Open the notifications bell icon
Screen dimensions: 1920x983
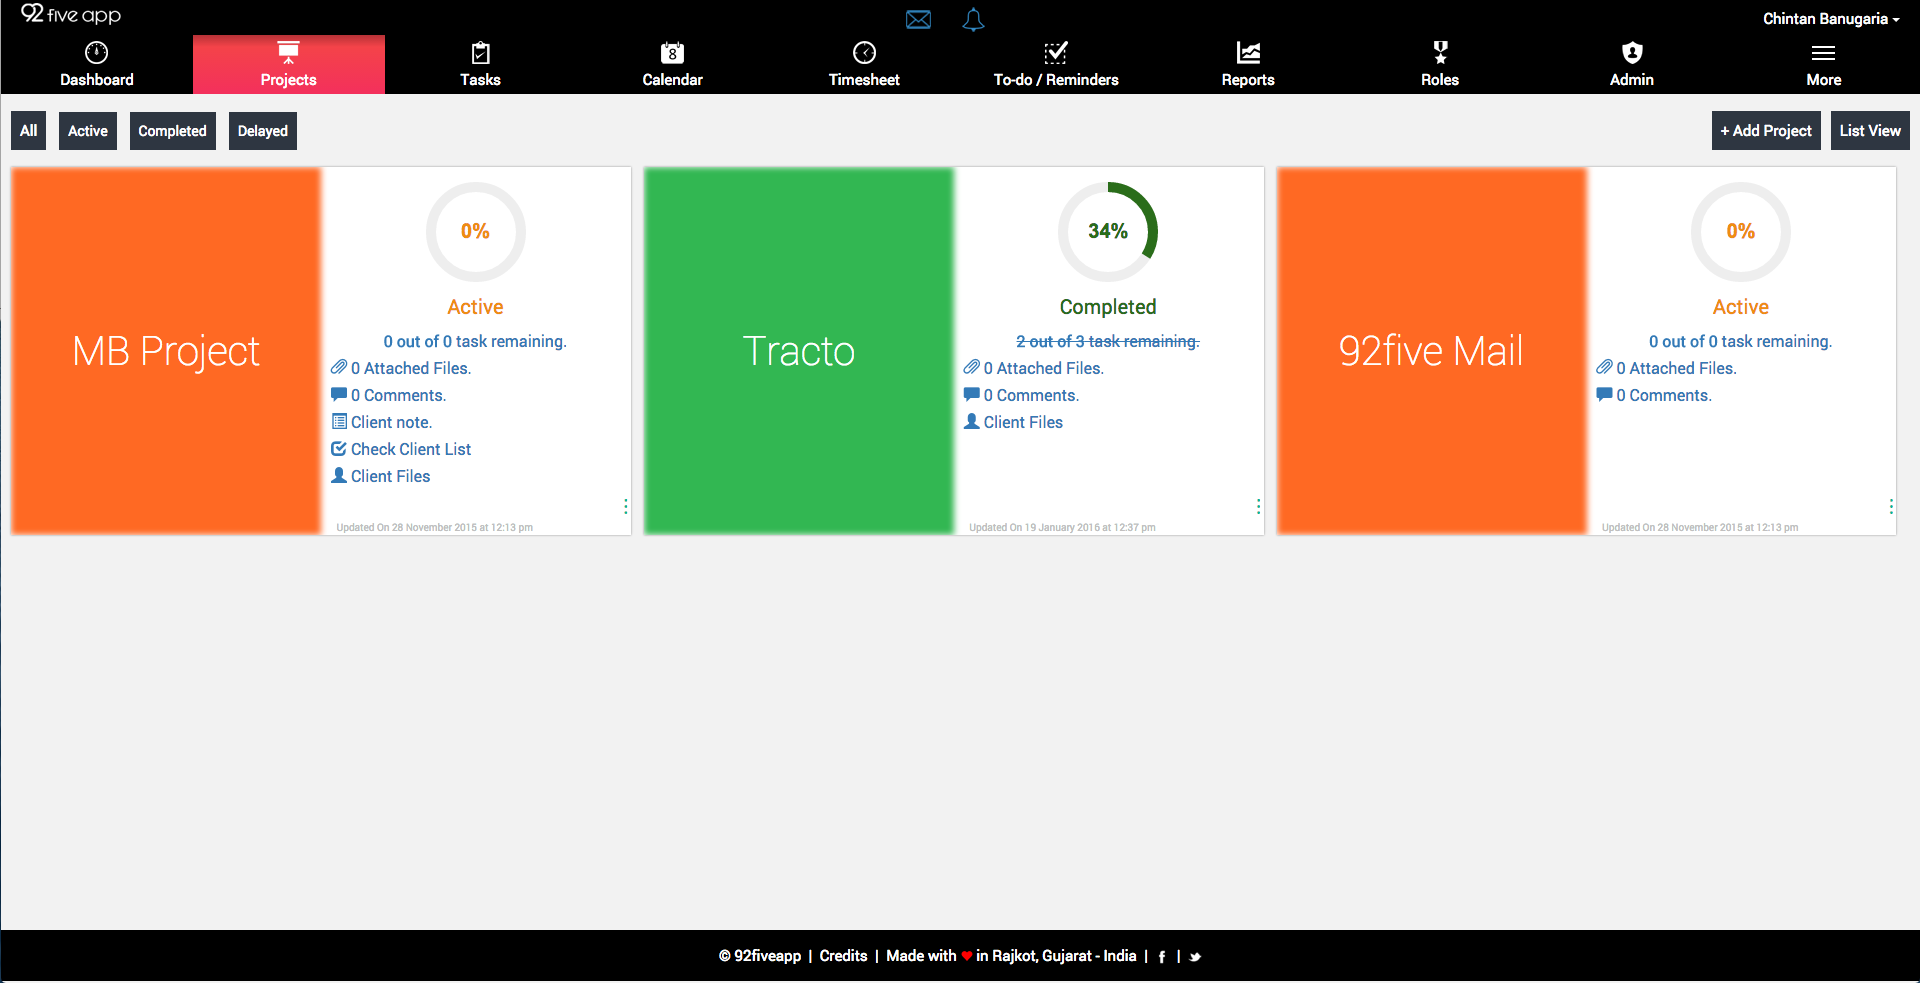click(x=973, y=19)
